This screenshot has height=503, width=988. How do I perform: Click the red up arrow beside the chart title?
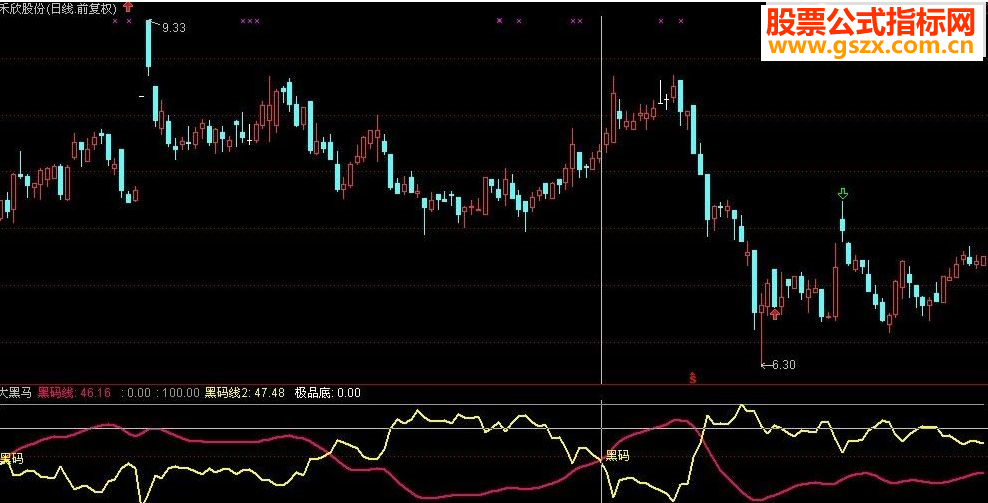[129, 7]
